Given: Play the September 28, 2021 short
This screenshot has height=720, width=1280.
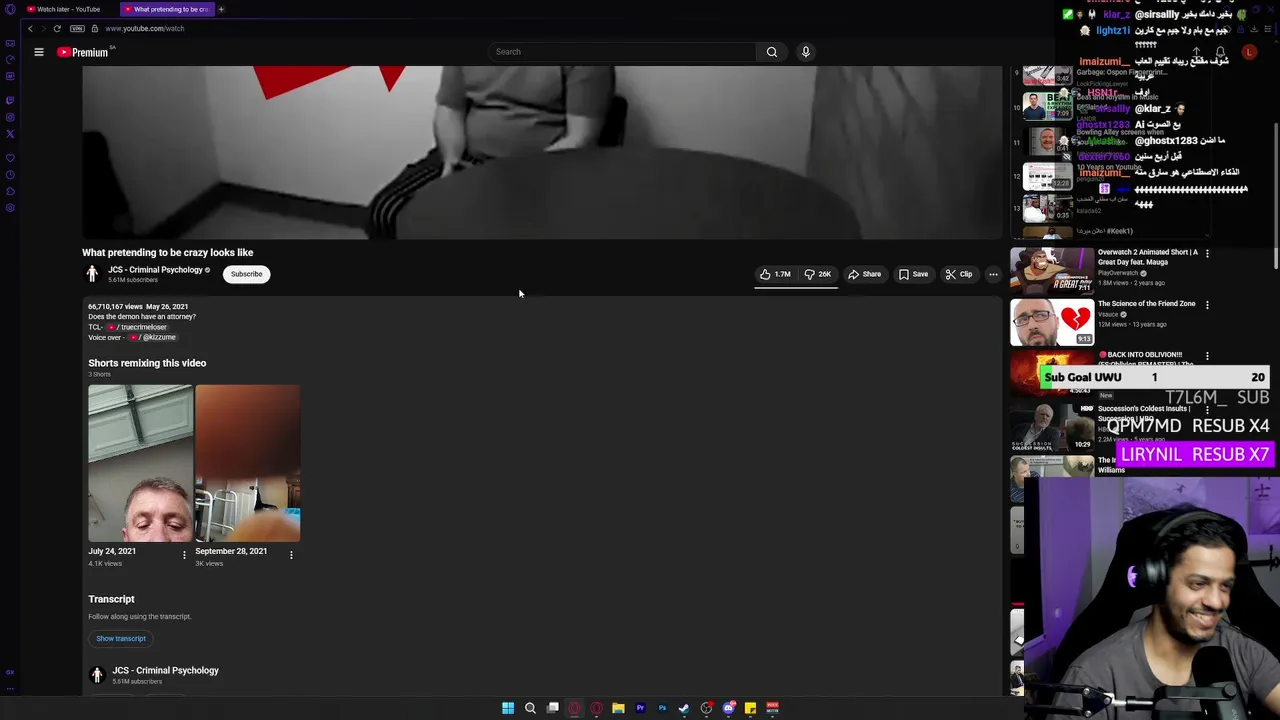Looking at the screenshot, I should (247, 463).
